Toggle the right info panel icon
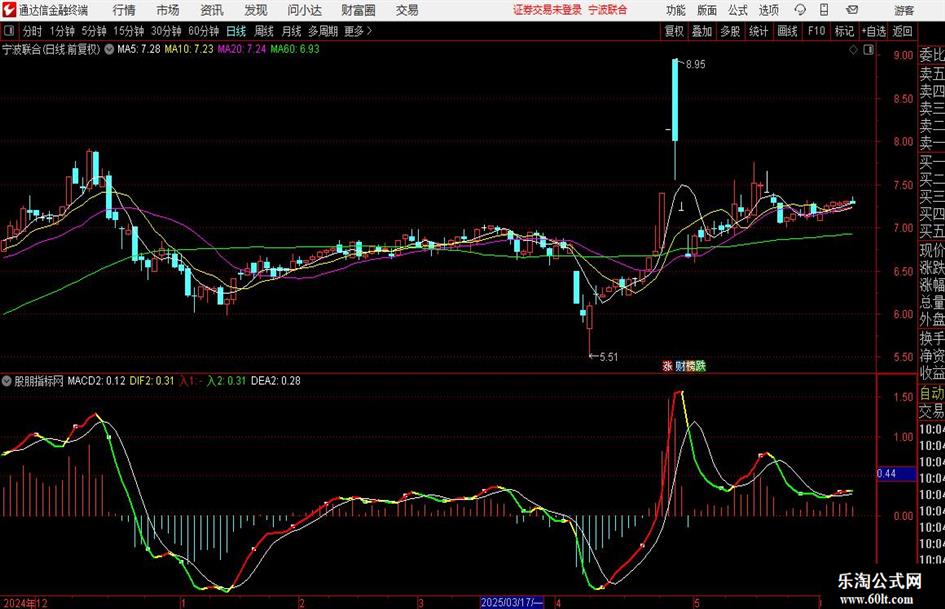945x609 pixels. coord(868,50)
